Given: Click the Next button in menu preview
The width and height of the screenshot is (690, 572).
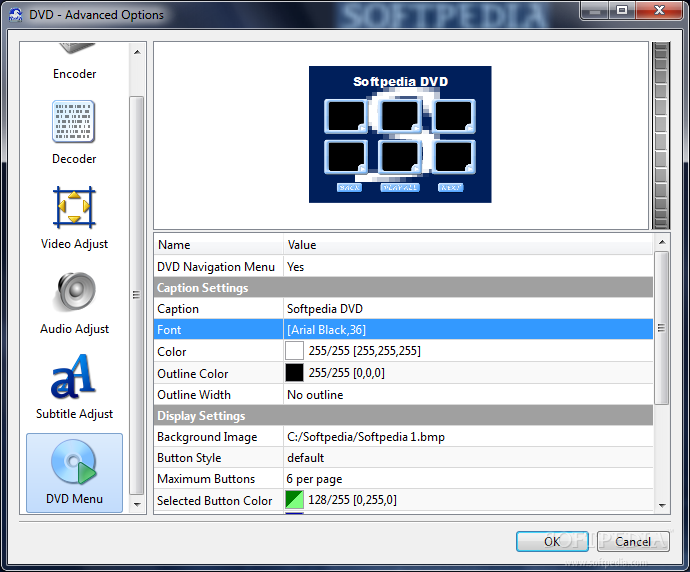Looking at the screenshot, I should (x=451, y=187).
